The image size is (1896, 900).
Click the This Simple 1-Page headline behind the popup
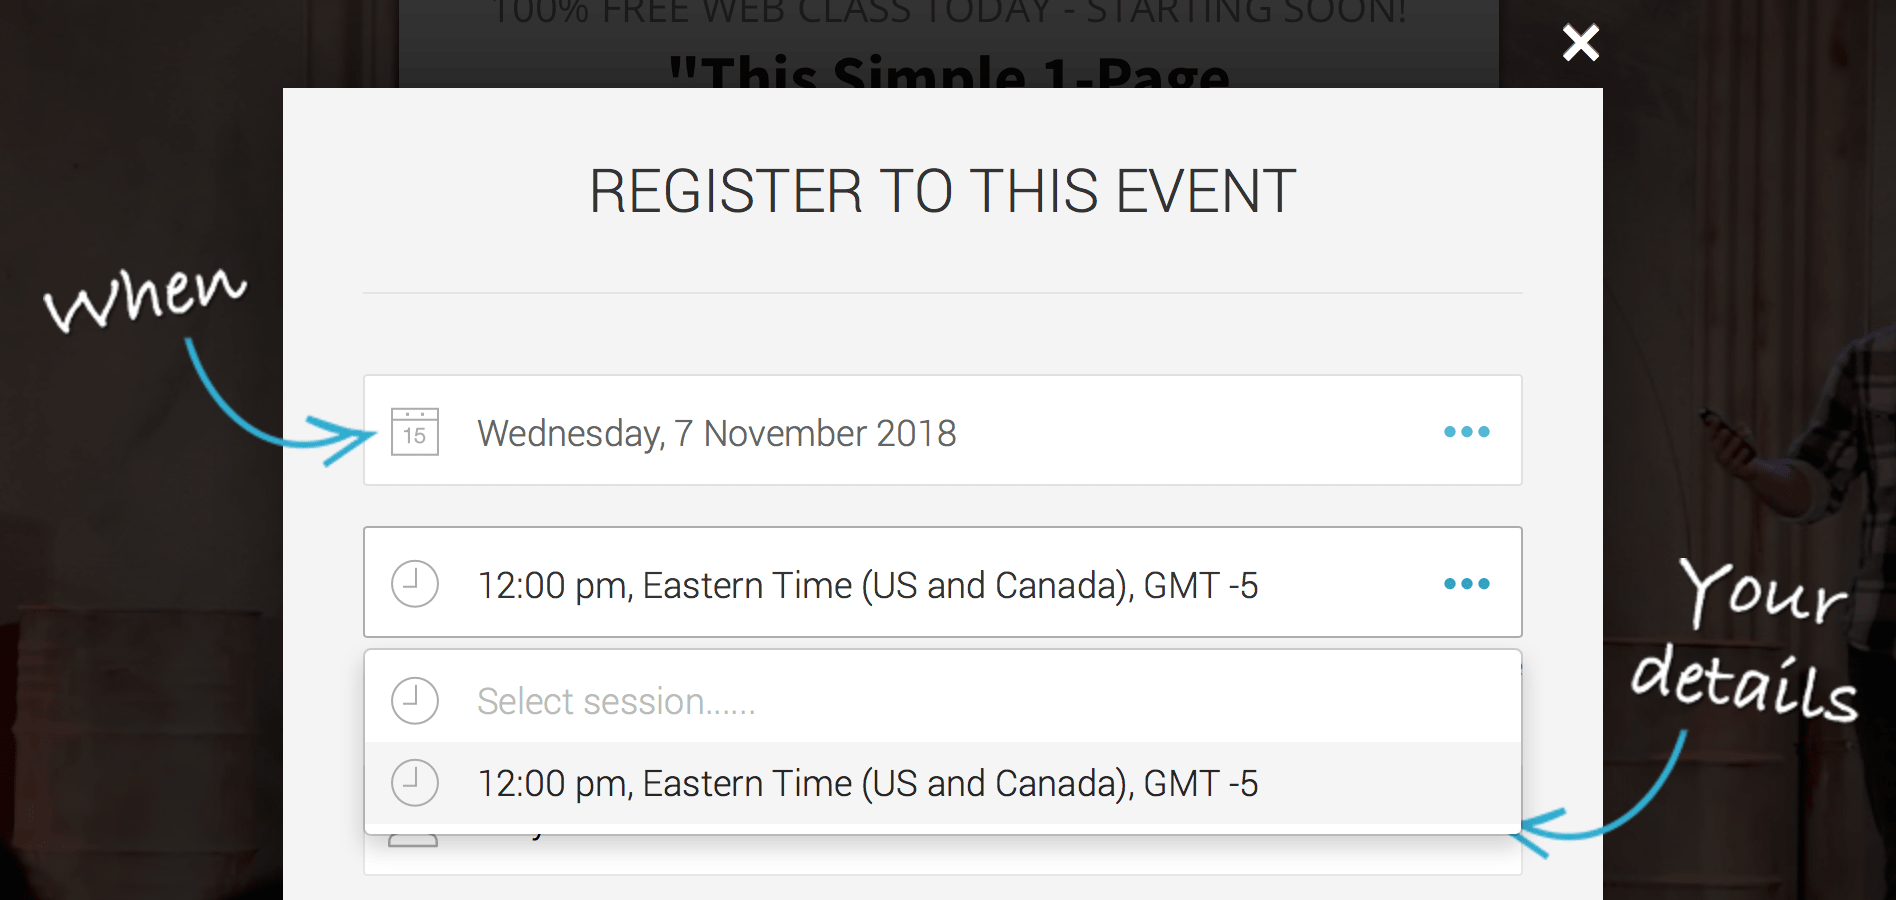tap(948, 72)
